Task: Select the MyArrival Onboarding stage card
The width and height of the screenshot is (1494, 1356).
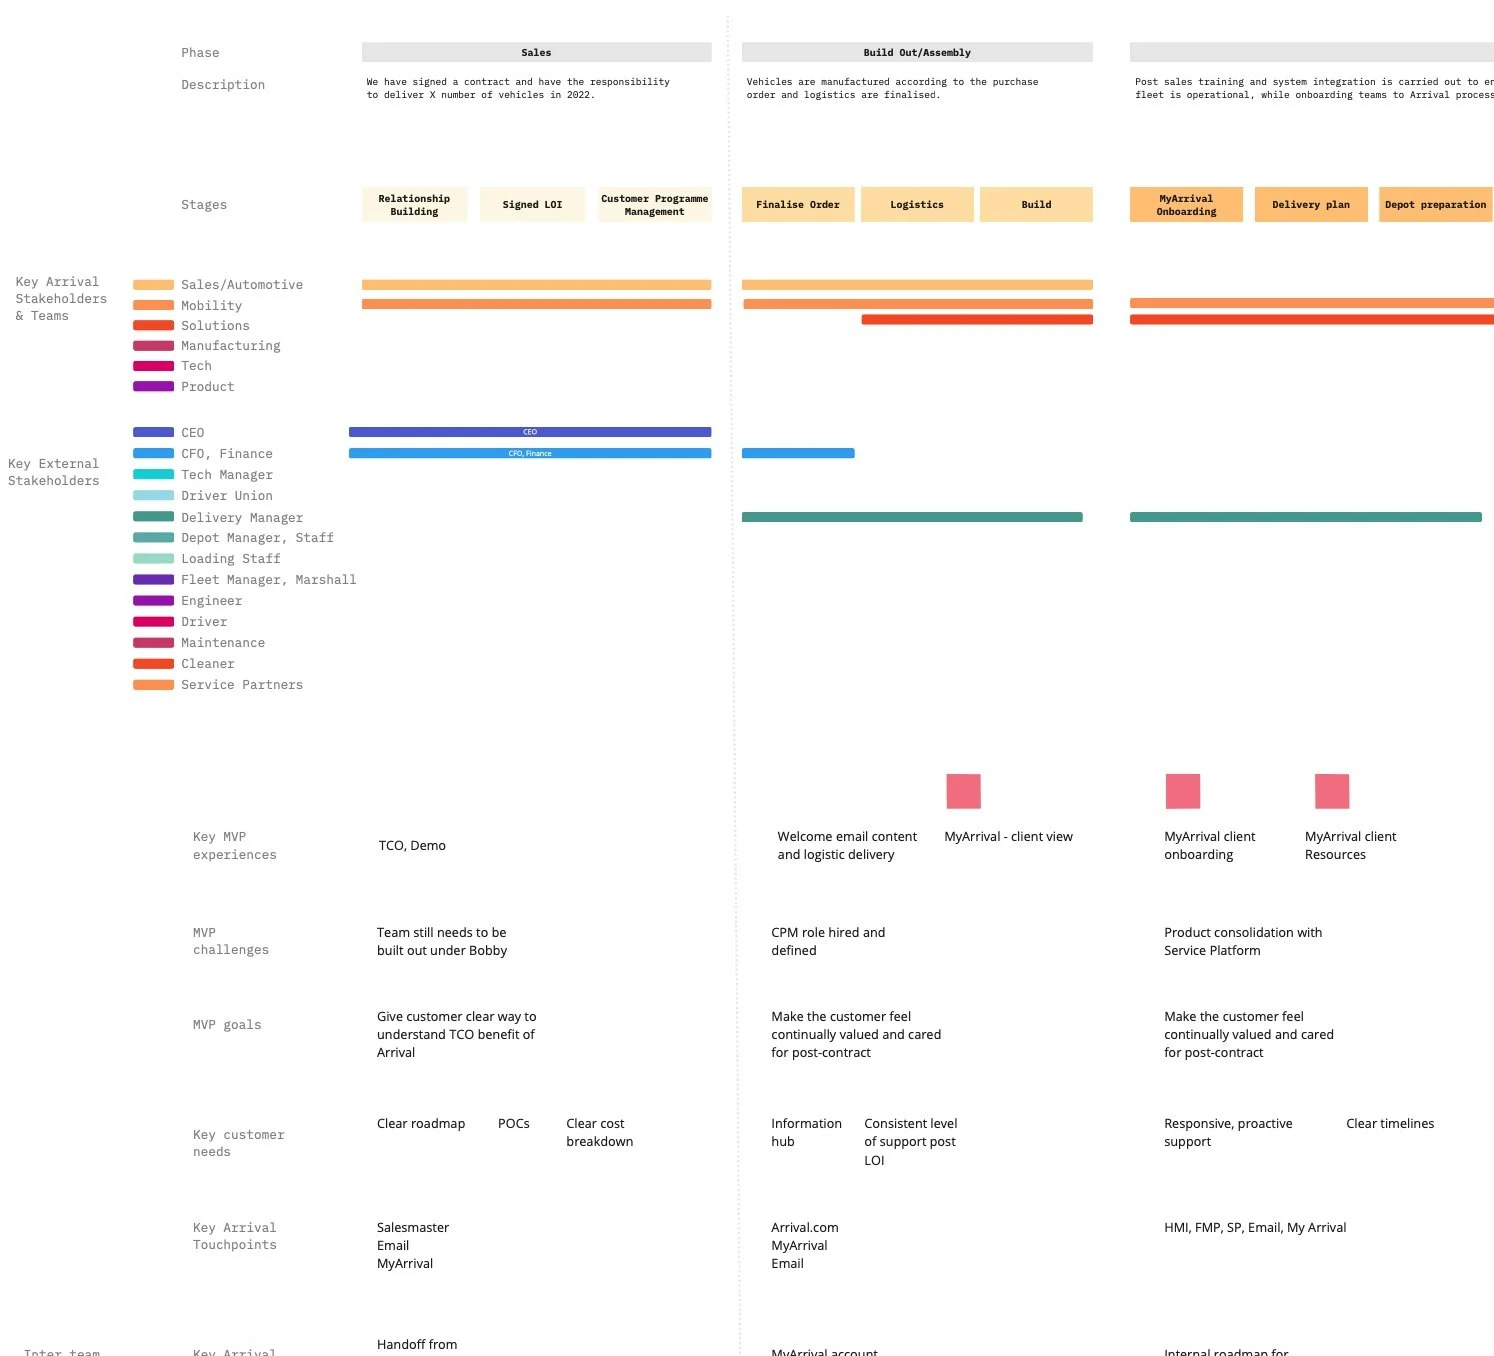Action: pyautogui.click(x=1186, y=205)
